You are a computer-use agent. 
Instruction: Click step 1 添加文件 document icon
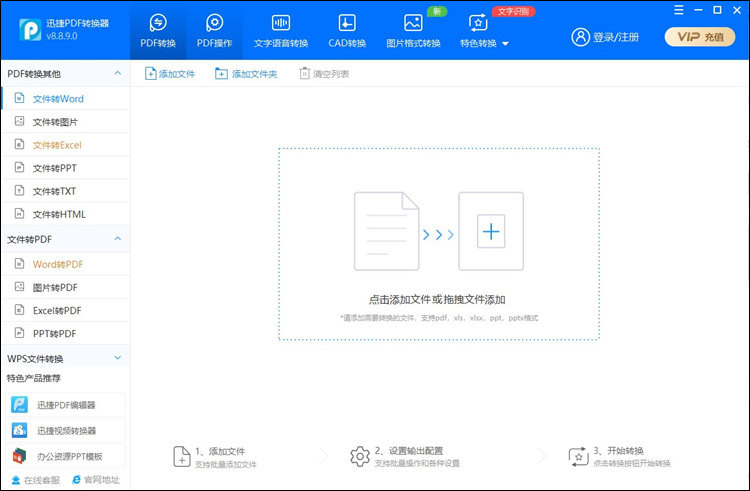tap(182, 457)
